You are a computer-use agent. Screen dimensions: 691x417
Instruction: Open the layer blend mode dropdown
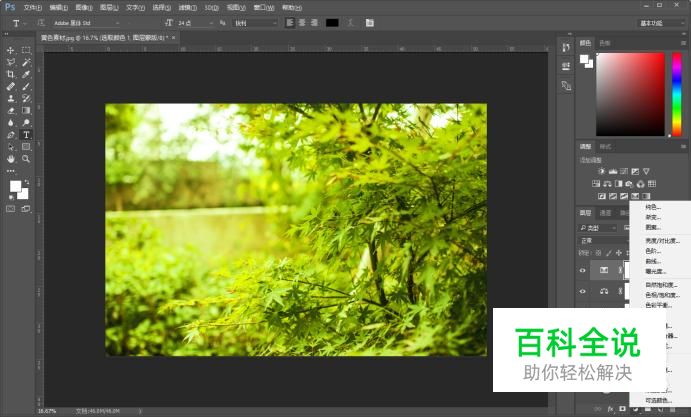coord(603,241)
